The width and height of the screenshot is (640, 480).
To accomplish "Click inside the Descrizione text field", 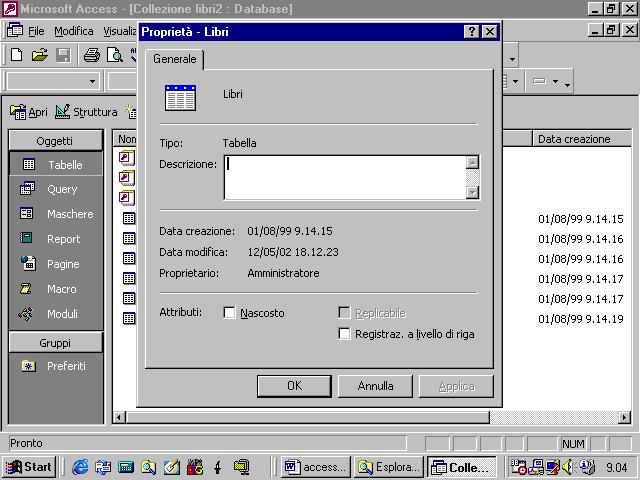I will point(345,177).
